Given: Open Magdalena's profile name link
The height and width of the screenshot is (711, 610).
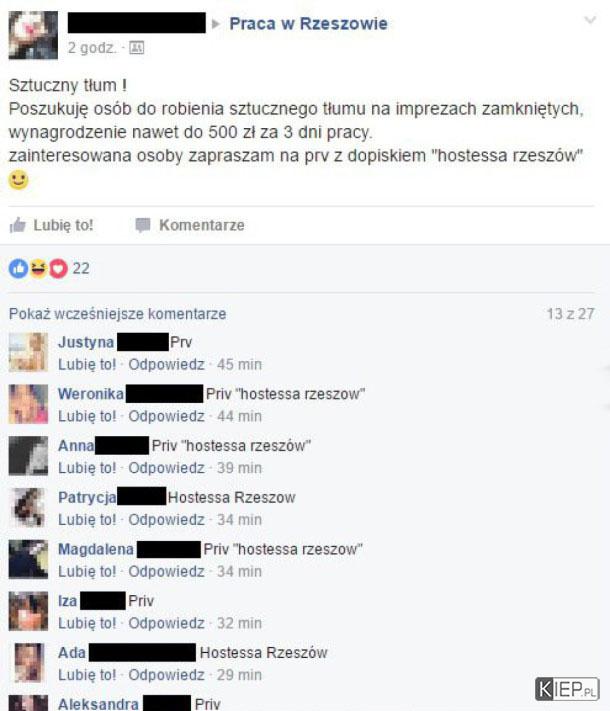Looking at the screenshot, I should click(x=96, y=549).
